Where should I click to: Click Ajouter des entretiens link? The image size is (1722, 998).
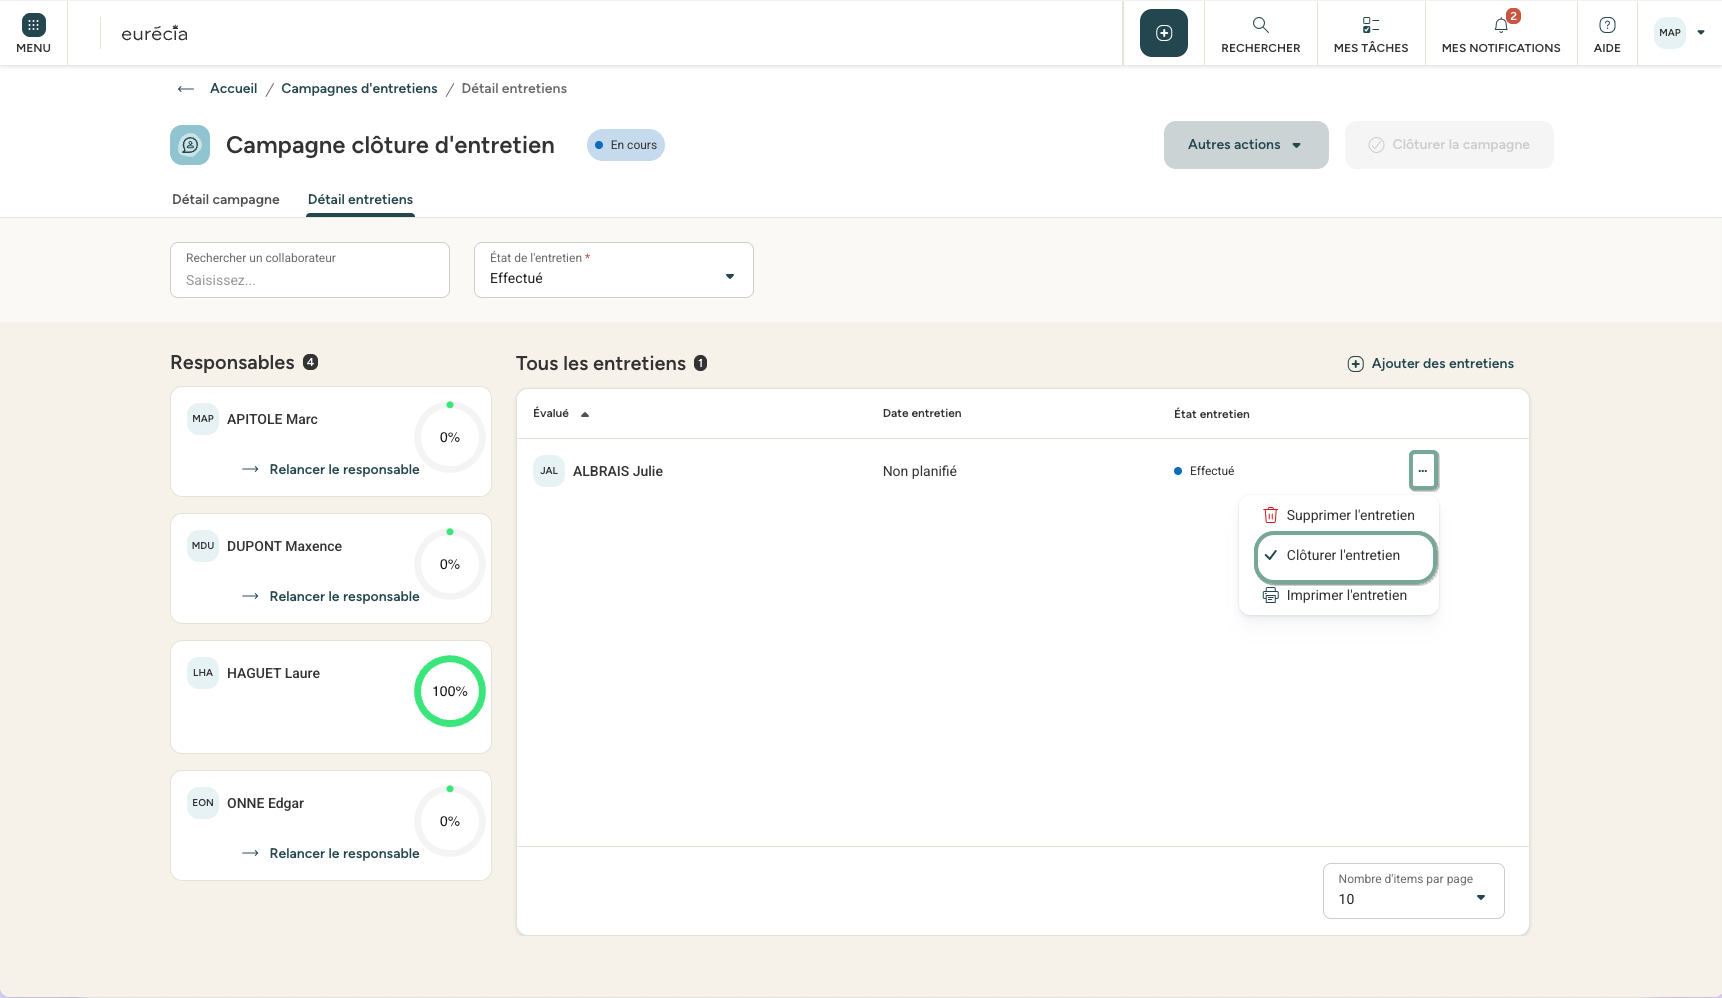click(x=1430, y=364)
